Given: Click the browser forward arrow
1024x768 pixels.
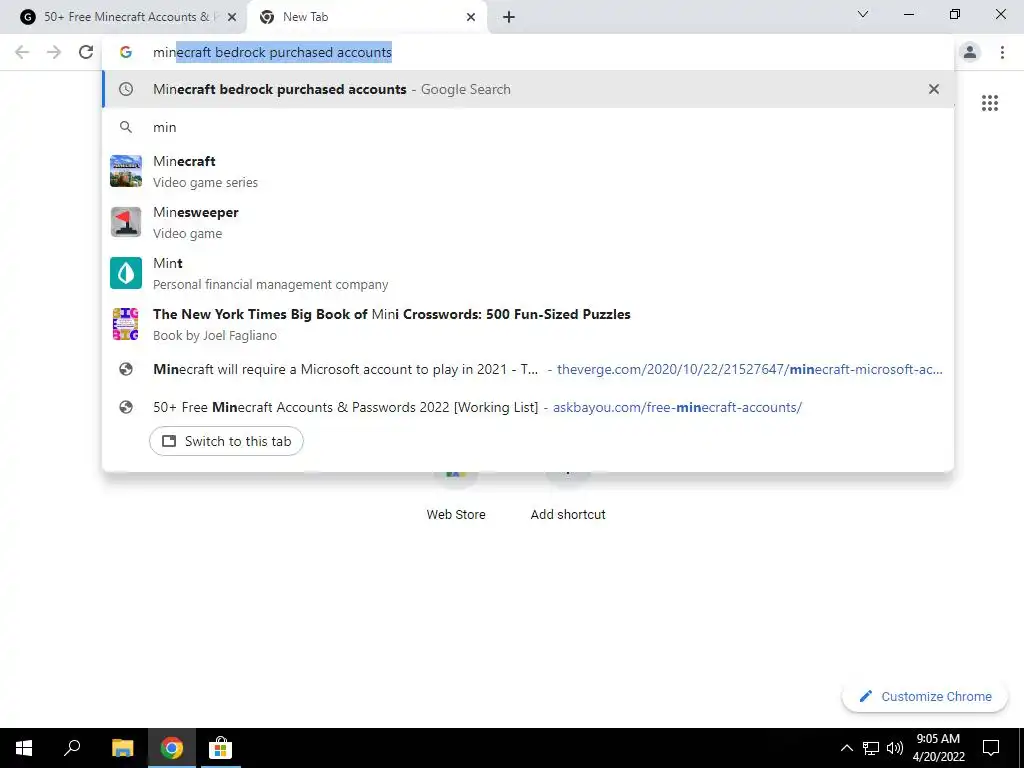Looking at the screenshot, I should click(x=54, y=52).
